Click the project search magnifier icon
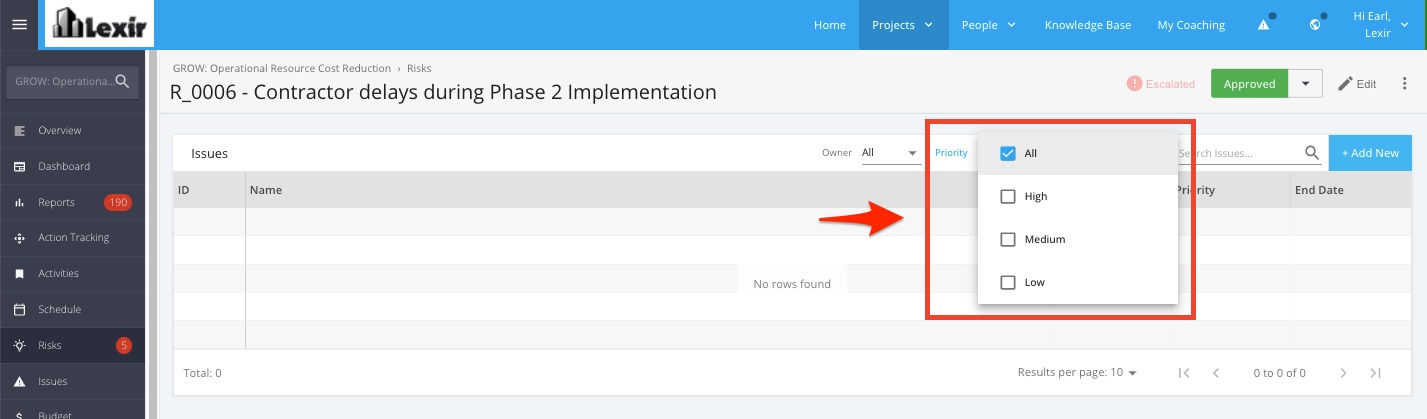Viewport: 1427px width, 419px height. 122,81
